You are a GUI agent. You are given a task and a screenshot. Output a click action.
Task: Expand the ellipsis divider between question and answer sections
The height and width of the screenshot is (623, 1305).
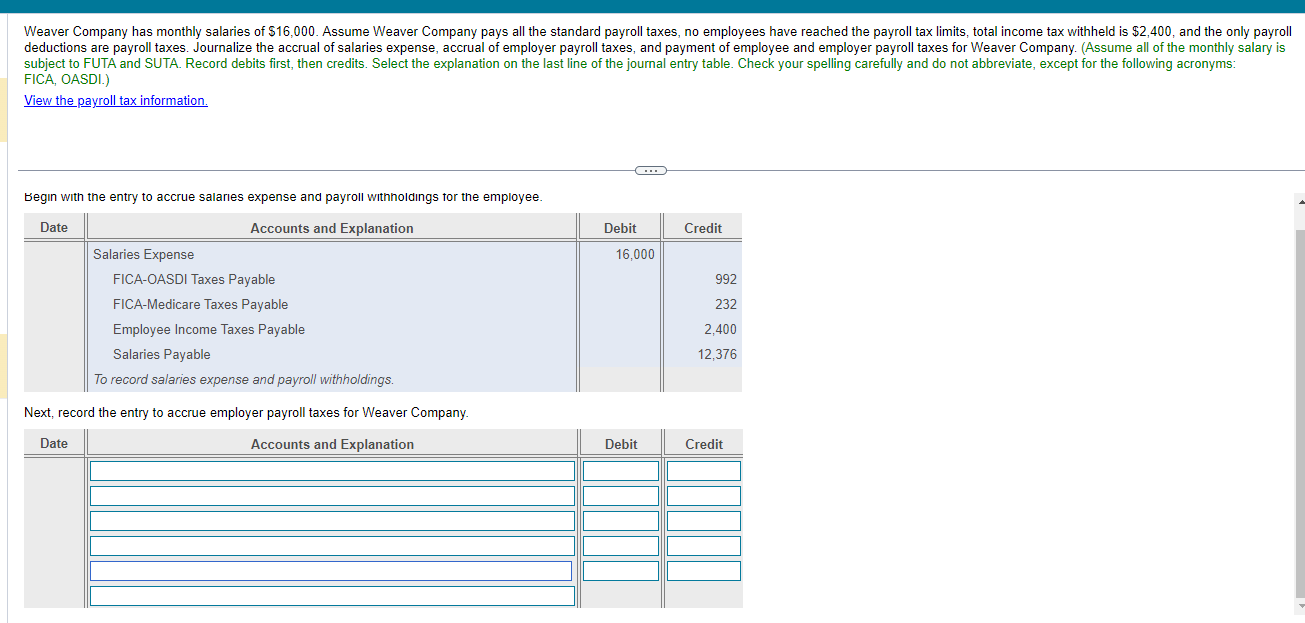(650, 170)
